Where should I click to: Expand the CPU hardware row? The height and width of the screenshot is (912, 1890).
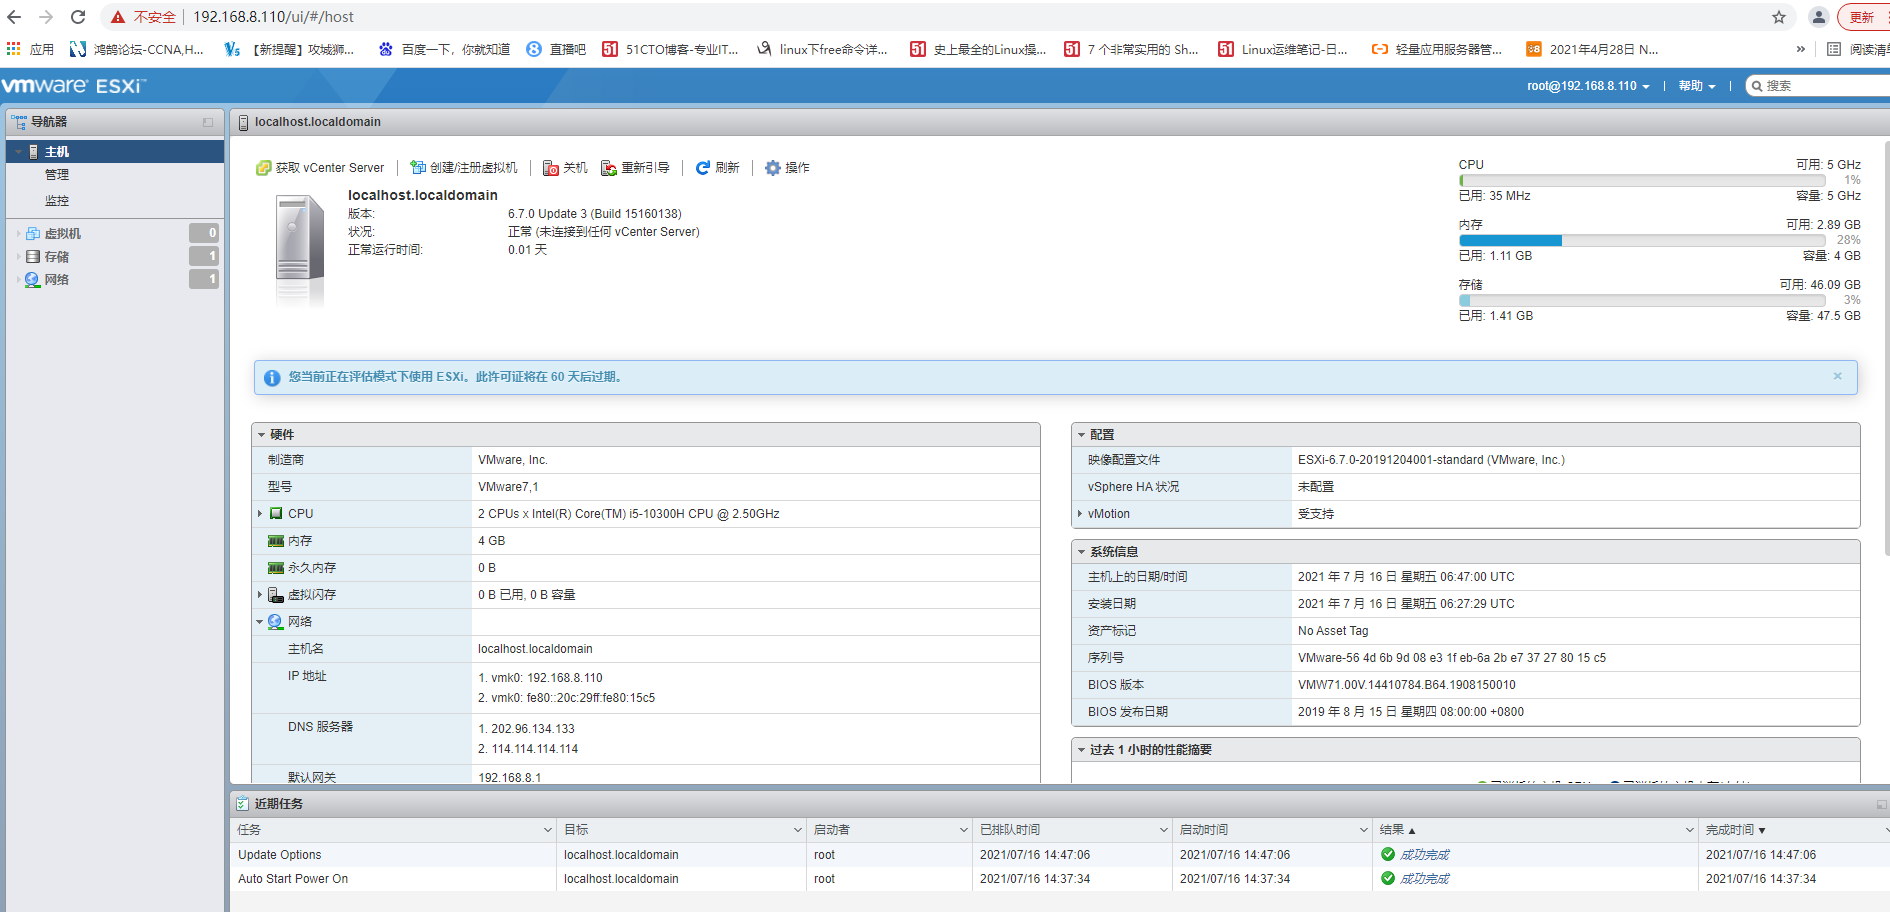(260, 514)
